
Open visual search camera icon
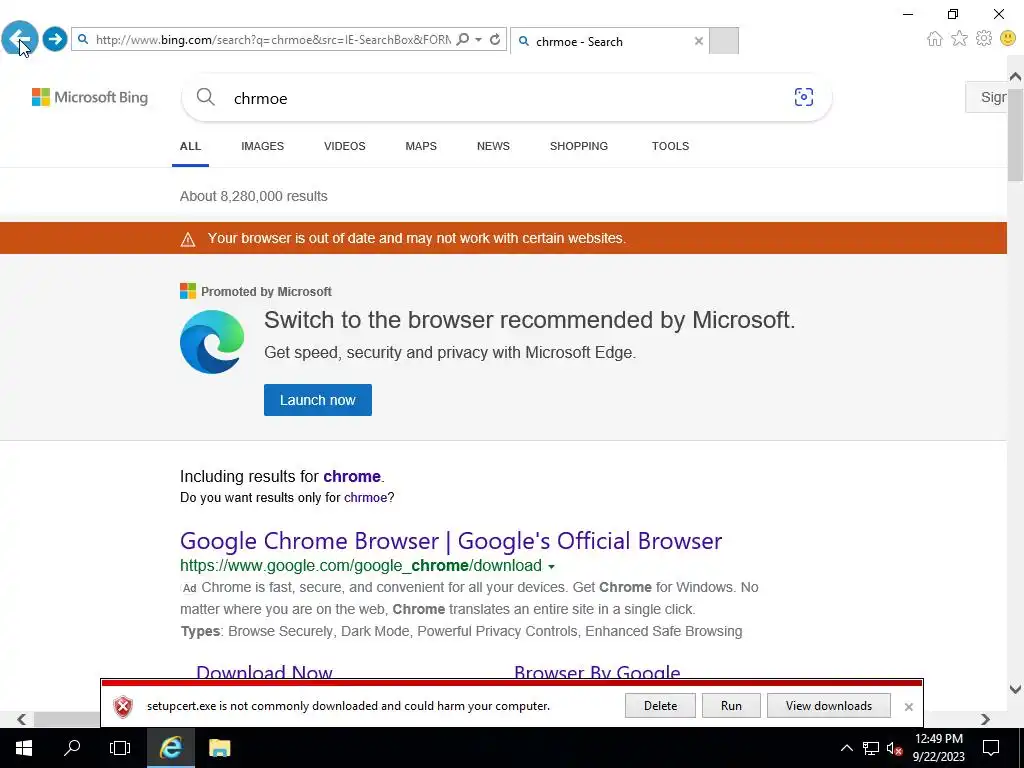coord(804,97)
